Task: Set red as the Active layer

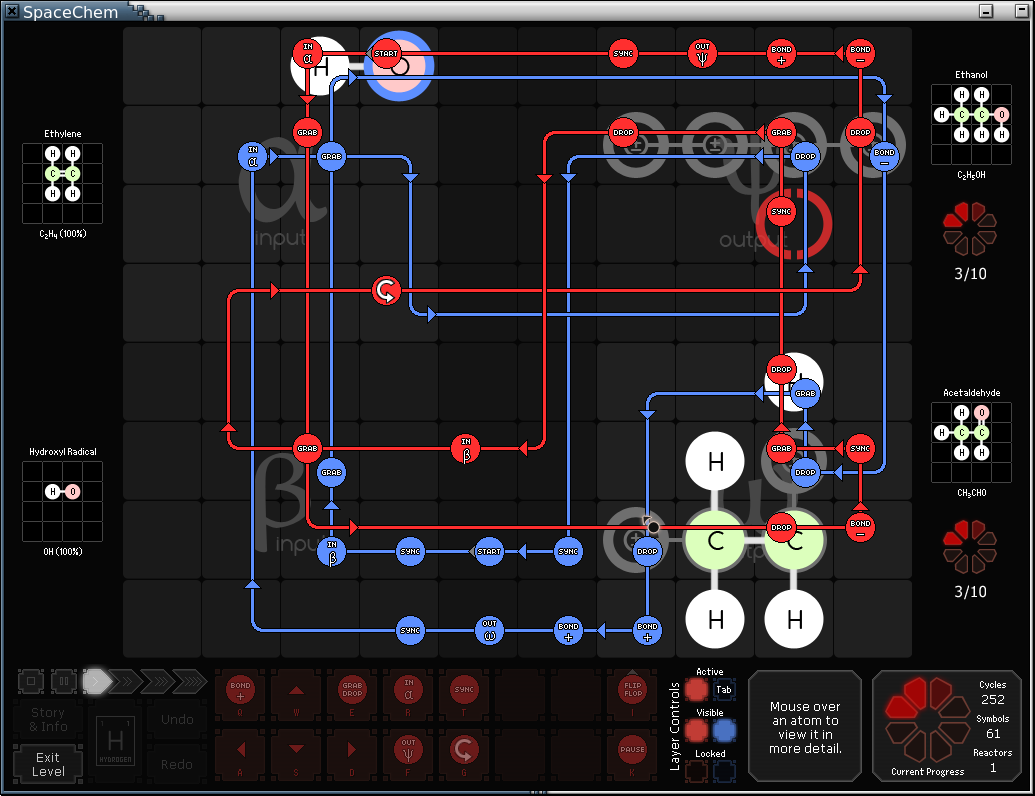Action: [696, 690]
